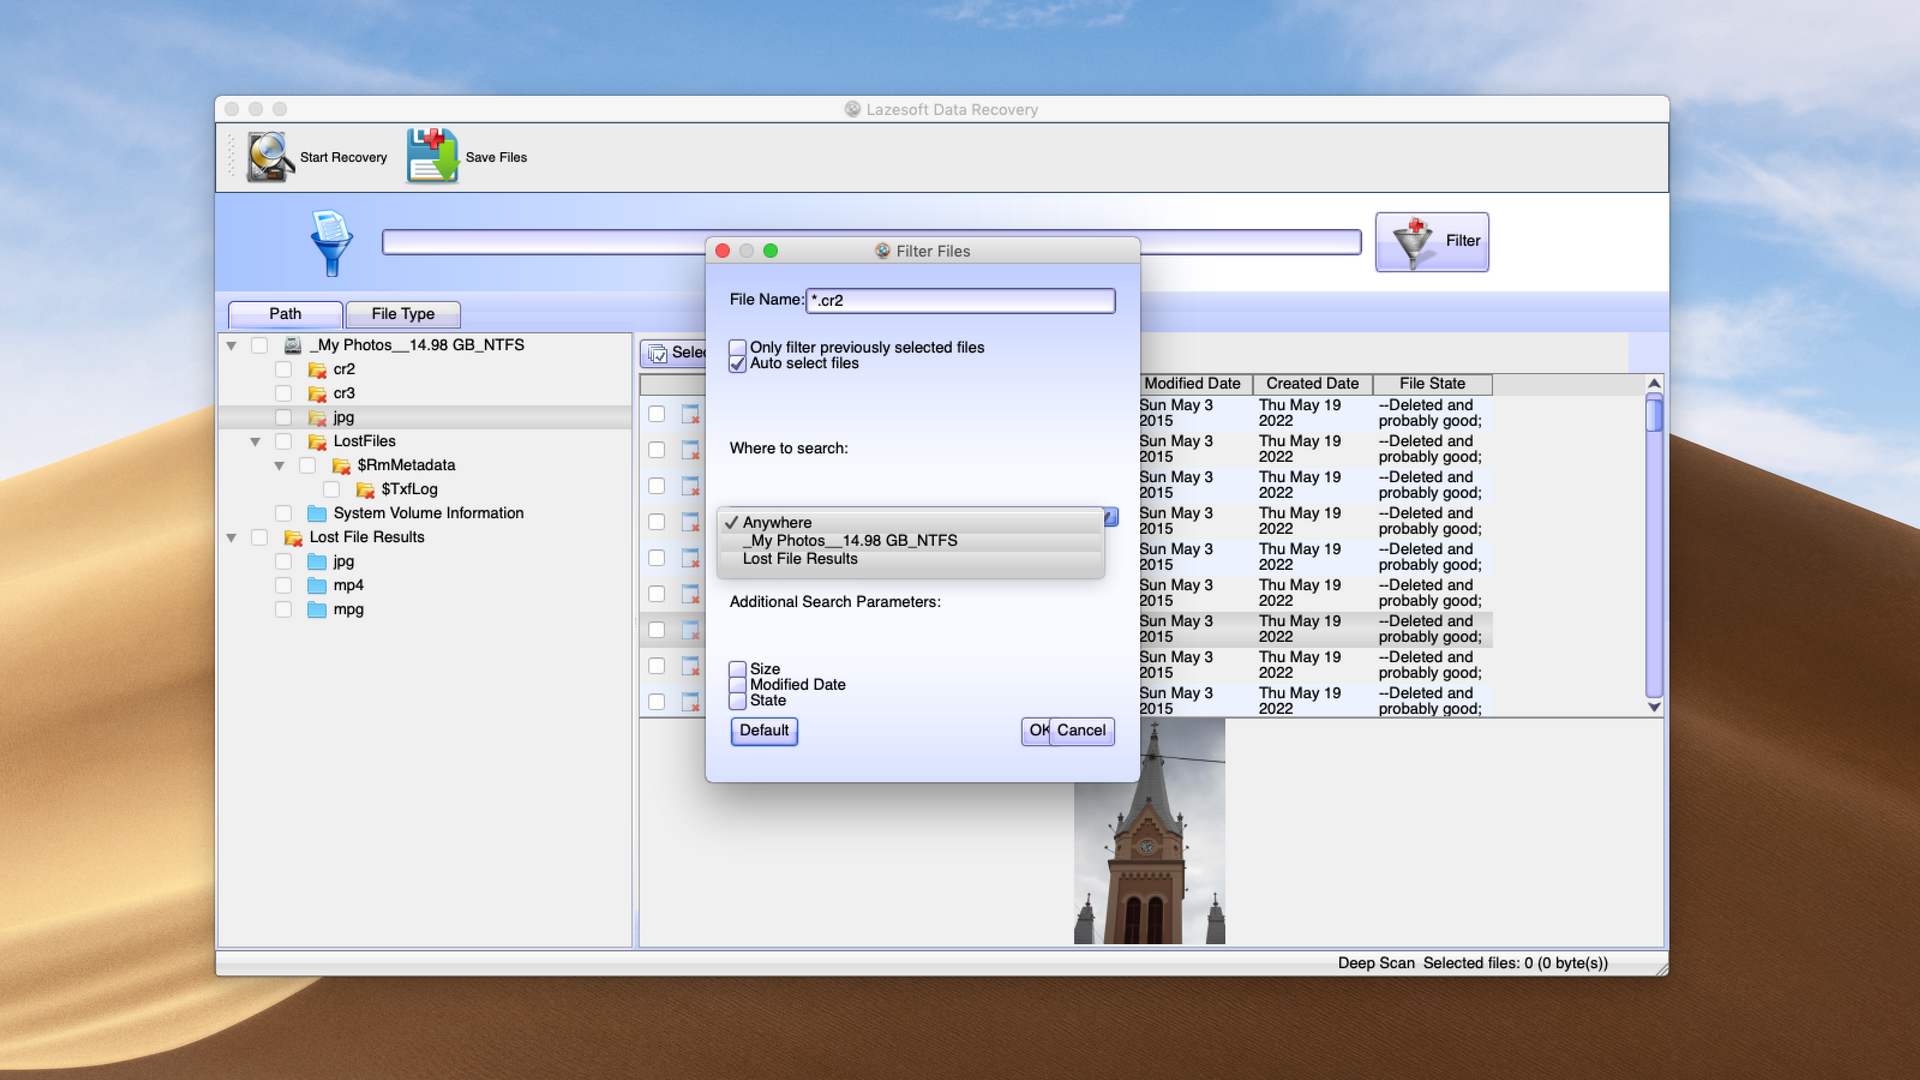Click the Filter button funnel icon
The width and height of the screenshot is (1920, 1080).
[1413, 242]
